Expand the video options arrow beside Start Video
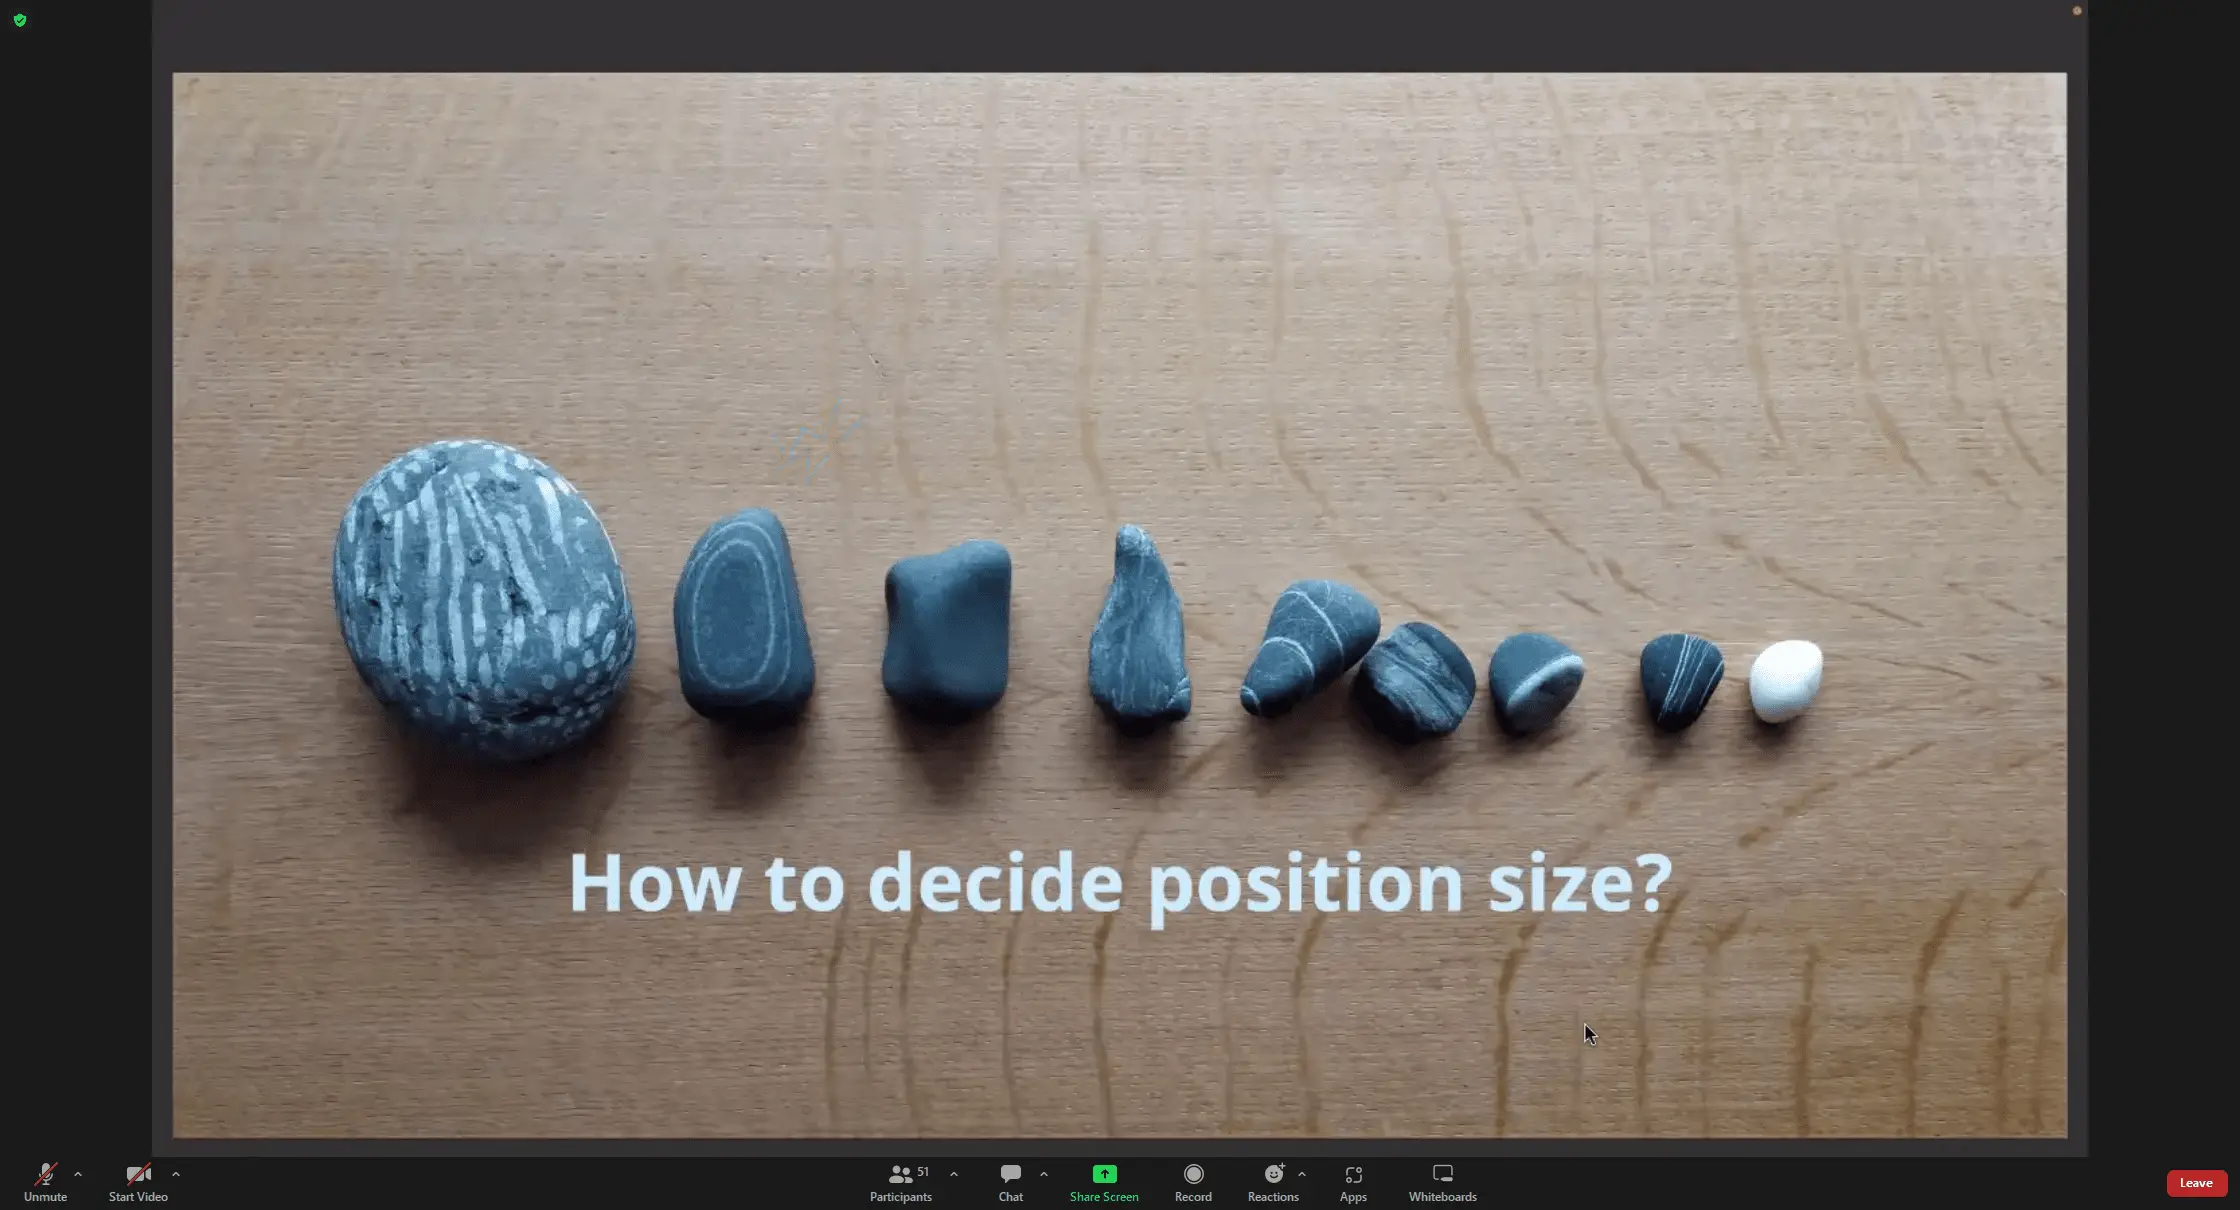Viewport: 2240px width, 1210px height. tap(176, 1174)
